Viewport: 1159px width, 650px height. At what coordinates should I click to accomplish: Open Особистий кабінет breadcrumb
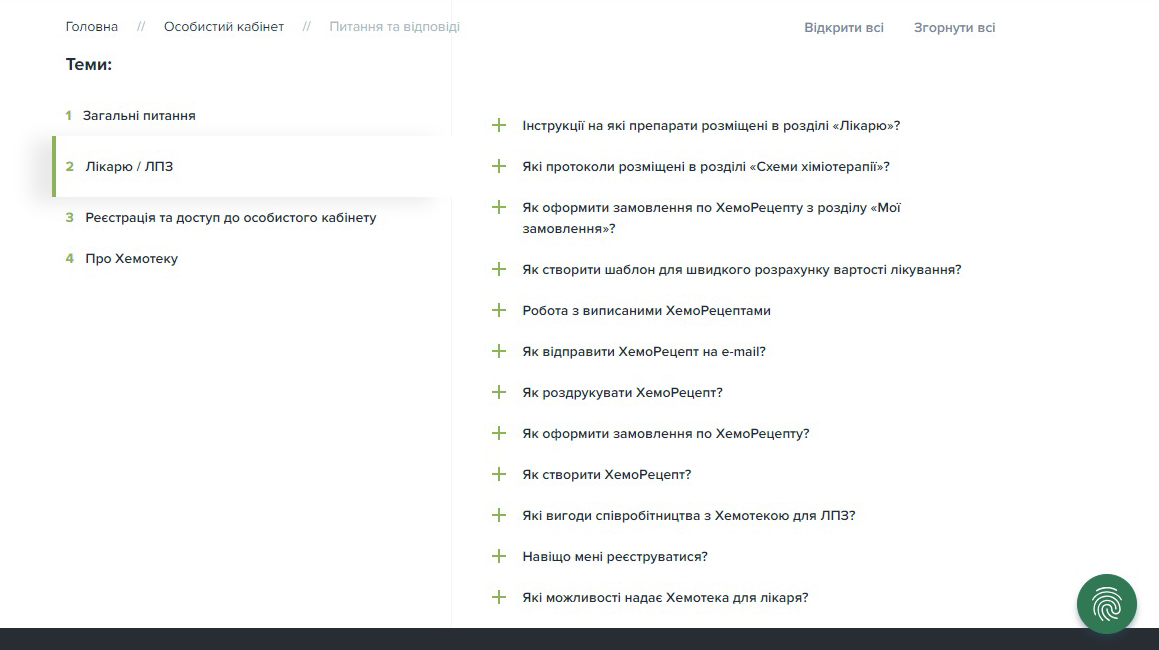click(224, 27)
